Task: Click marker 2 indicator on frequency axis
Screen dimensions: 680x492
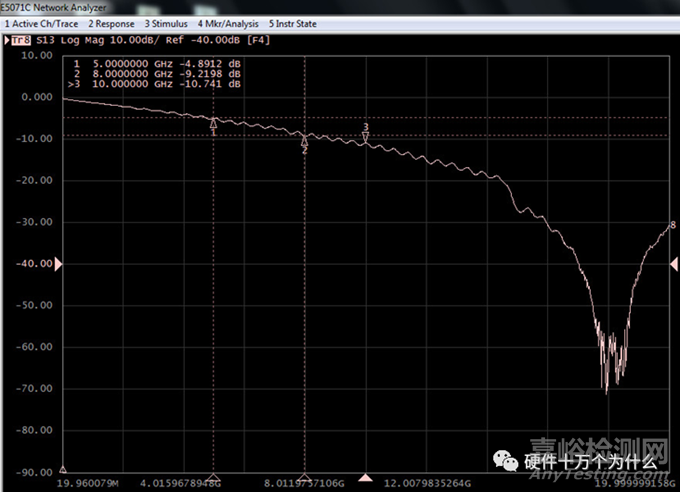Action: tap(305, 478)
